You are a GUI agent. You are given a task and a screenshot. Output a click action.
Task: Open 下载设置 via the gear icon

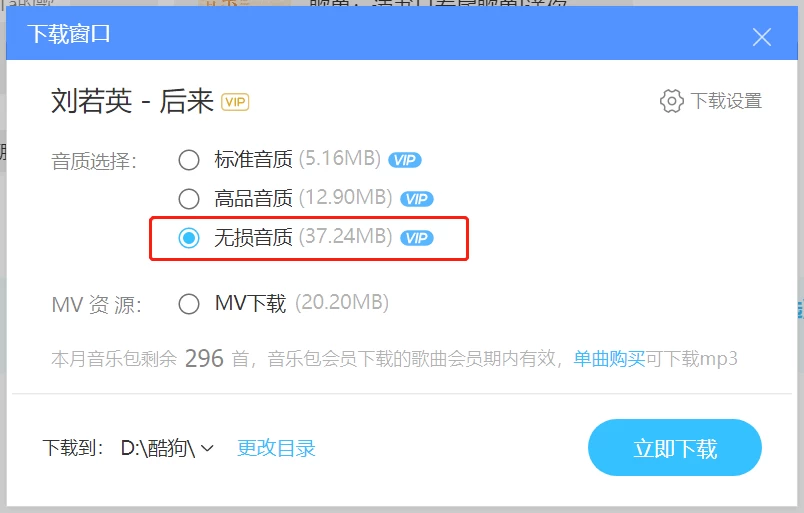(671, 101)
